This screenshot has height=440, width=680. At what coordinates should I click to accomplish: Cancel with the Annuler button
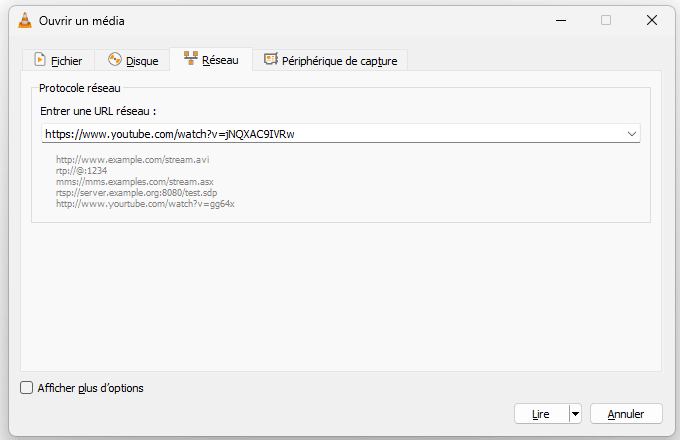pos(626,413)
